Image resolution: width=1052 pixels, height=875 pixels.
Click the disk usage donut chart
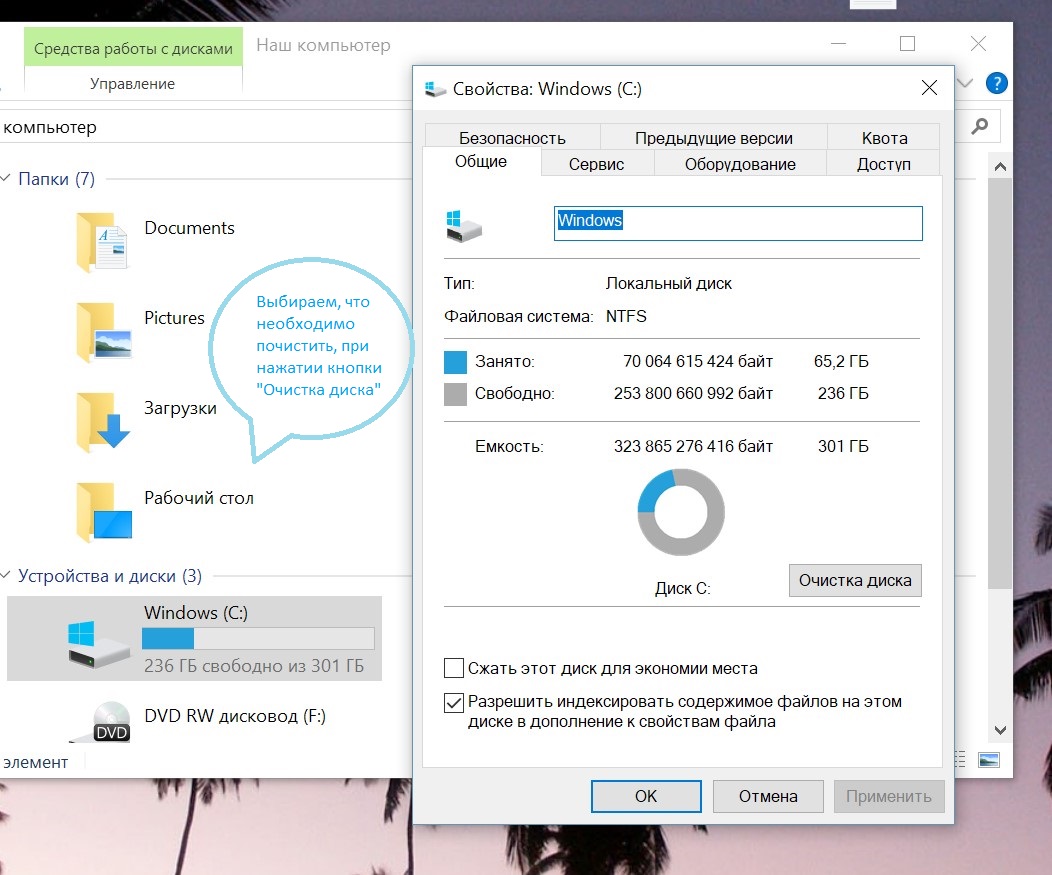(x=681, y=512)
